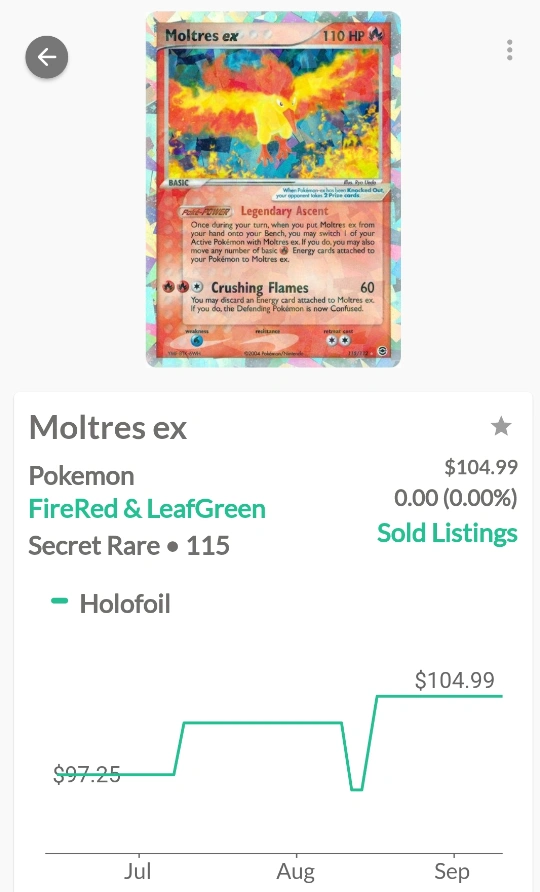View Sold Listings
Screen dimensions: 540x892
point(447,533)
